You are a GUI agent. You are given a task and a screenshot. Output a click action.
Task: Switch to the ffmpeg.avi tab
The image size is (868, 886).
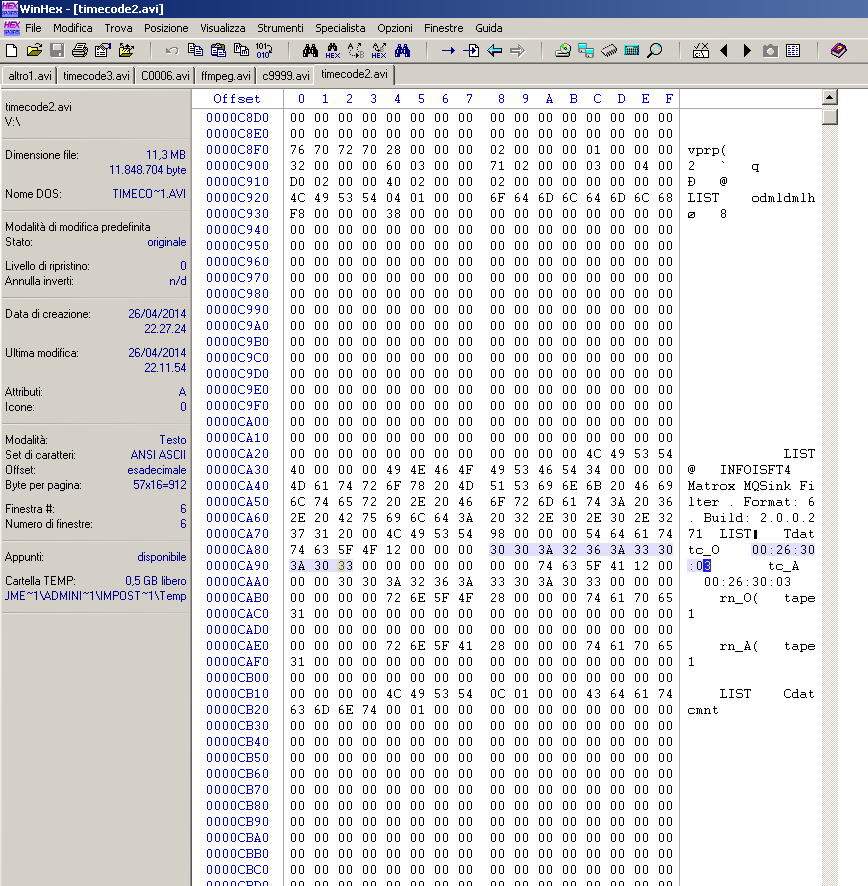pyautogui.click(x=225, y=75)
